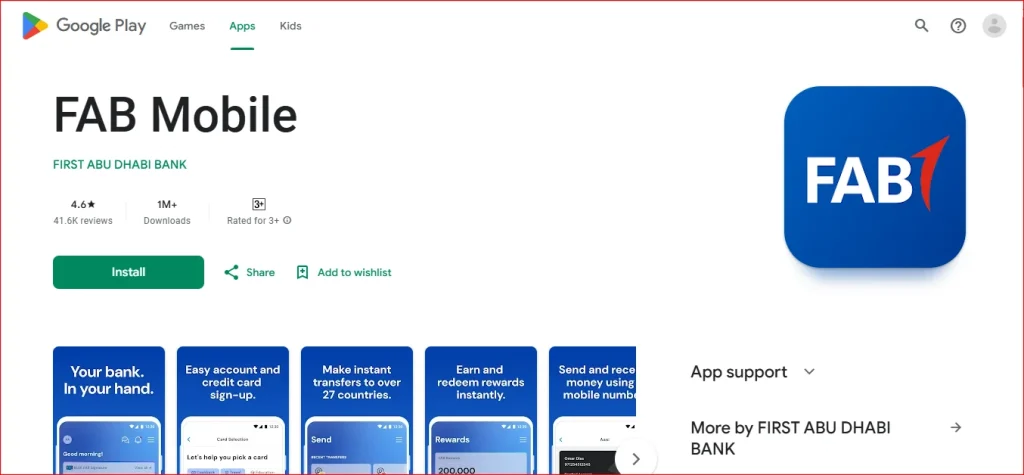The width and height of the screenshot is (1024, 475).
Task: Advance screenshots with the next arrow
Action: 635,459
